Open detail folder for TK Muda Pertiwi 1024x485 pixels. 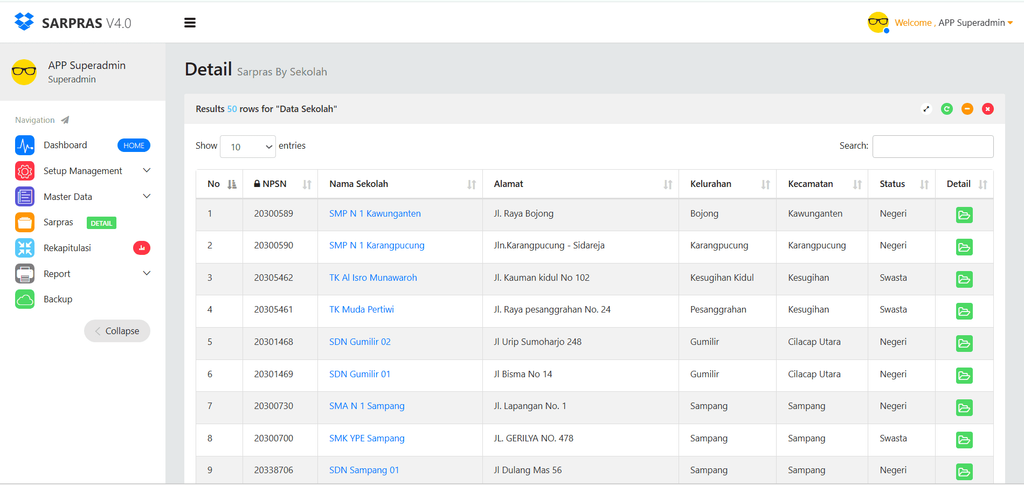964,311
